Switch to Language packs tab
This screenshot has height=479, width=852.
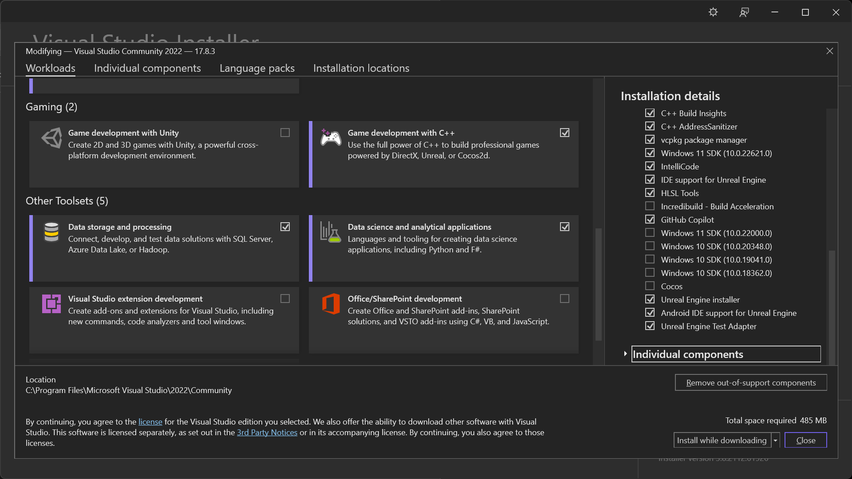[257, 68]
